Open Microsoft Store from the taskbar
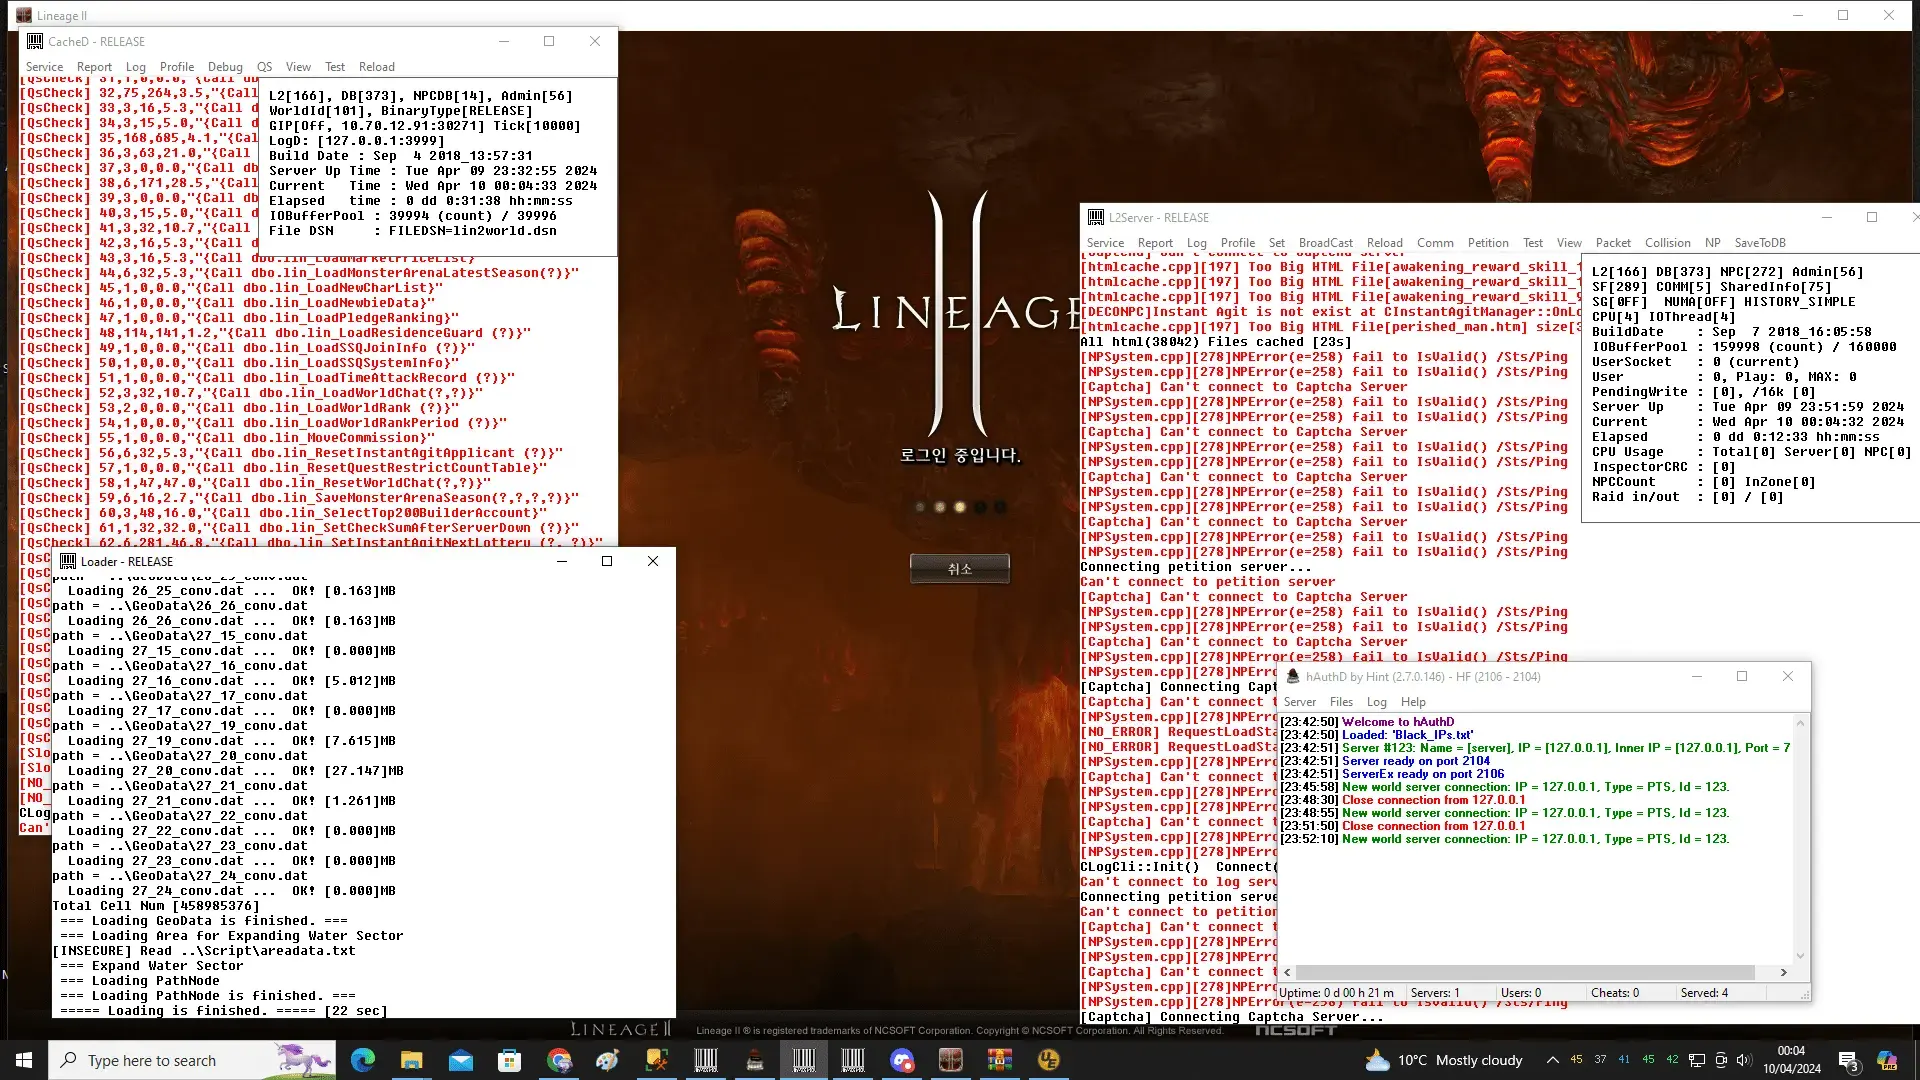Image resolution: width=1920 pixels, height=1080 pixels. pyautogui.click(x=509, y=1060)
